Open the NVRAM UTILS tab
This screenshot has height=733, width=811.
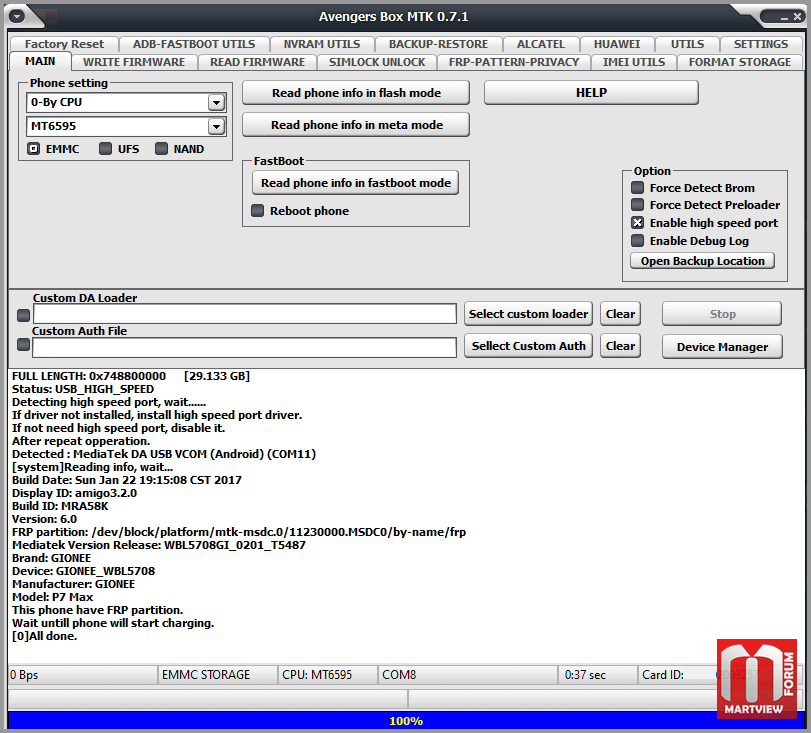tap(322, 44)
